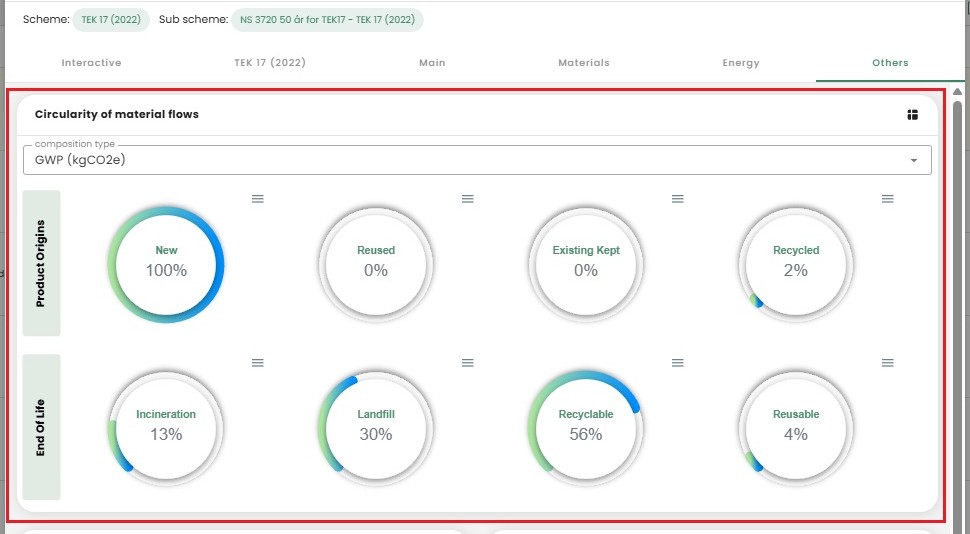Click the grid layout icon in Circularity header
Viewport: 970px width, 534px height.
tap(912, 115)
